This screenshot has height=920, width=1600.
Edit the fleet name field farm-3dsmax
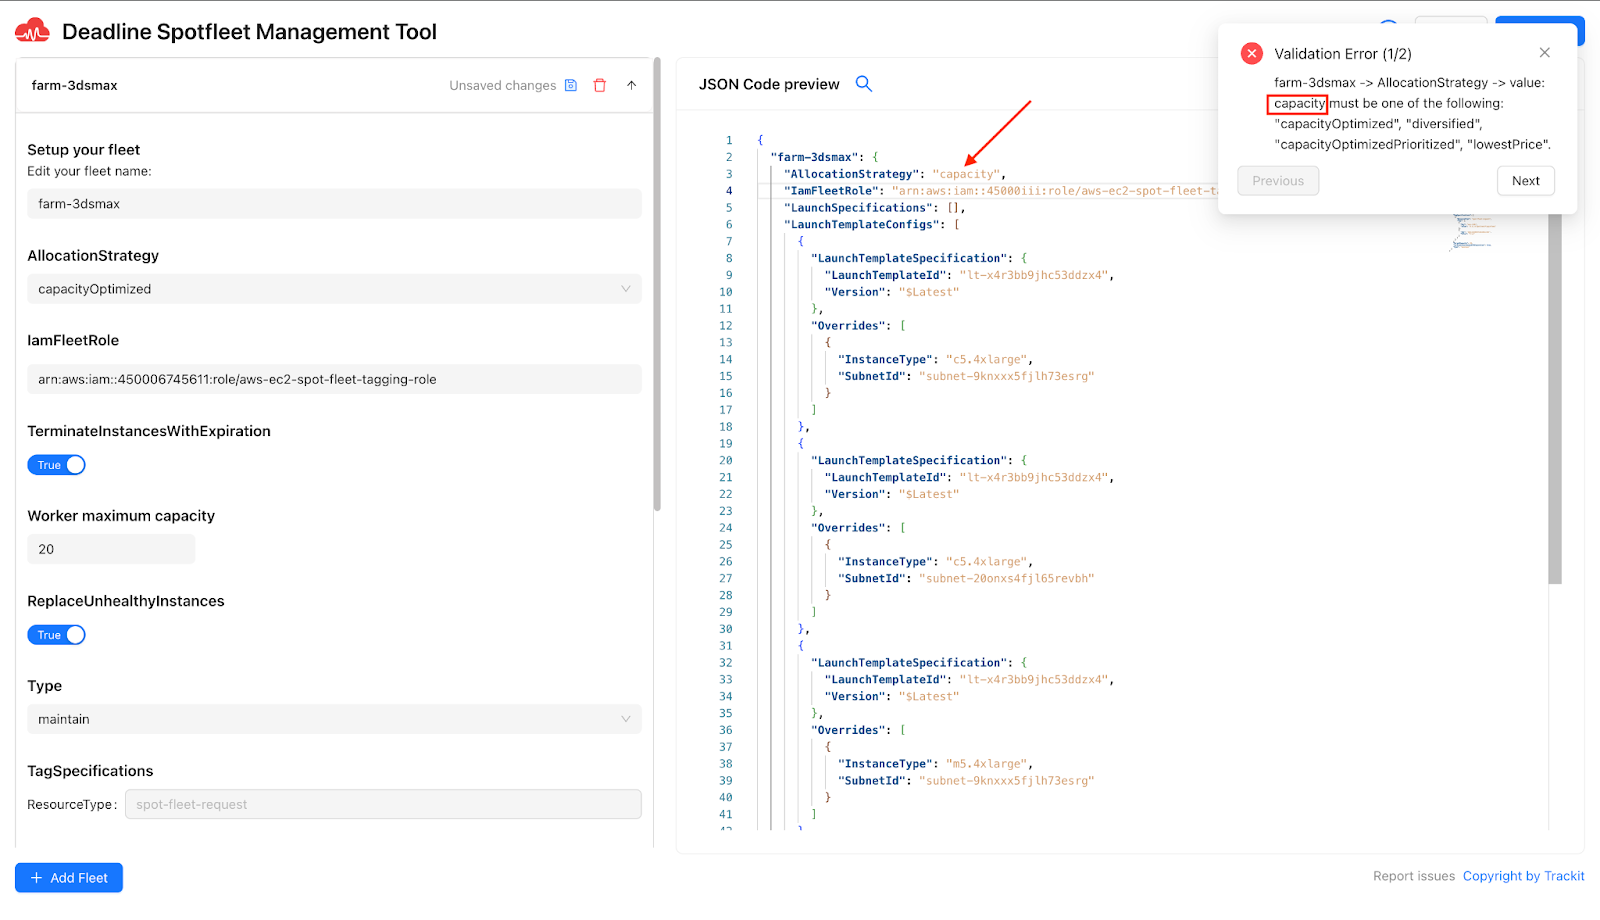[334, 204]
